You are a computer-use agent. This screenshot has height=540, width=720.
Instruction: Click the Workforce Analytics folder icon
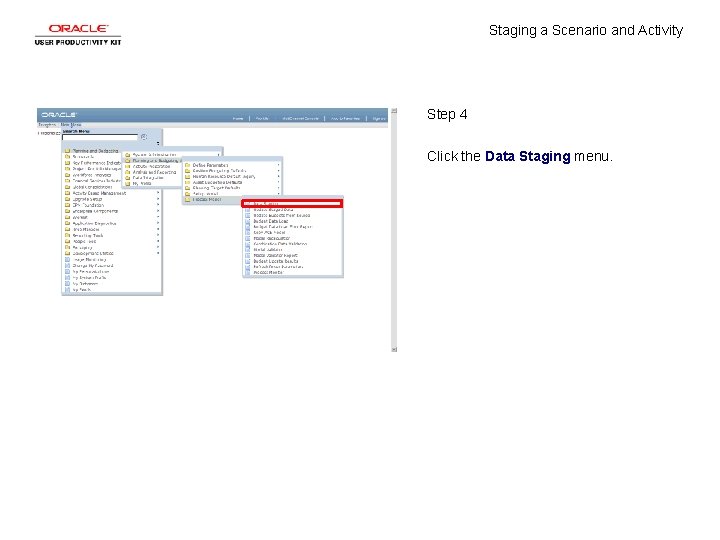click(x=68, y=175)
